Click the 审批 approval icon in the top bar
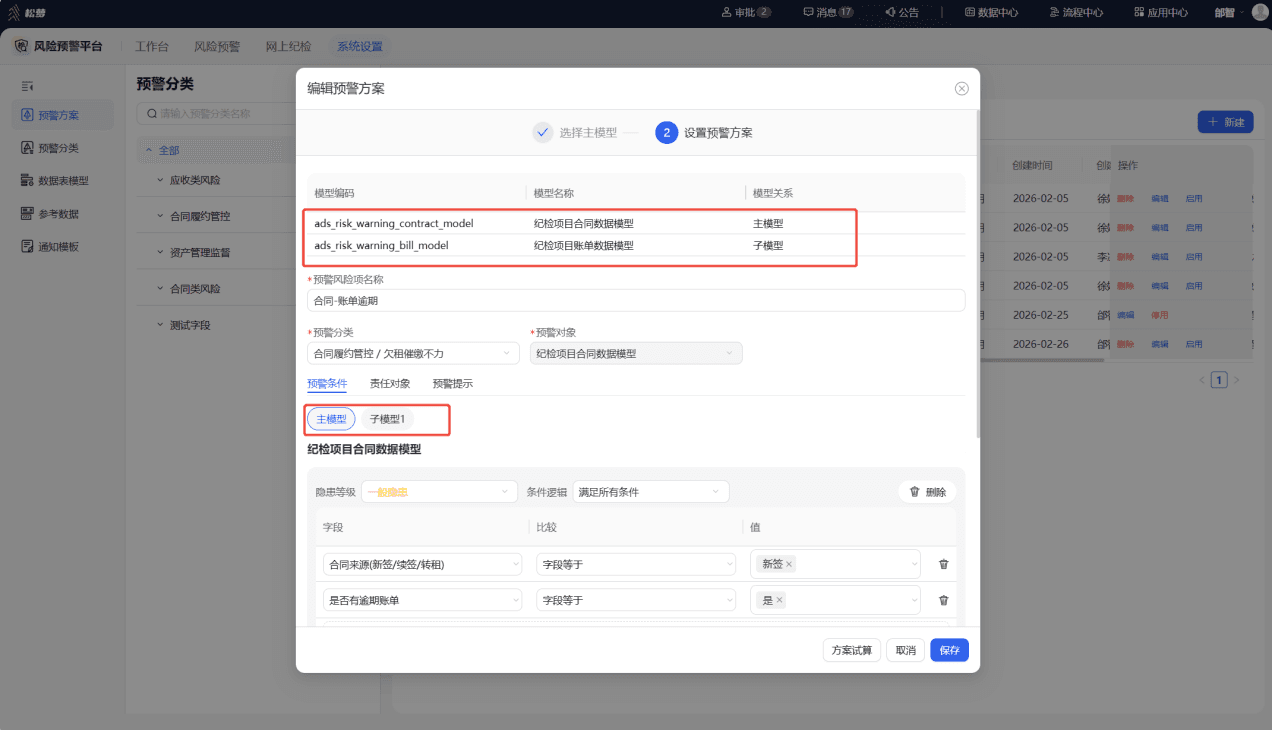Image resolution: width=1272 pixels, height=730 pixels. 726,12
